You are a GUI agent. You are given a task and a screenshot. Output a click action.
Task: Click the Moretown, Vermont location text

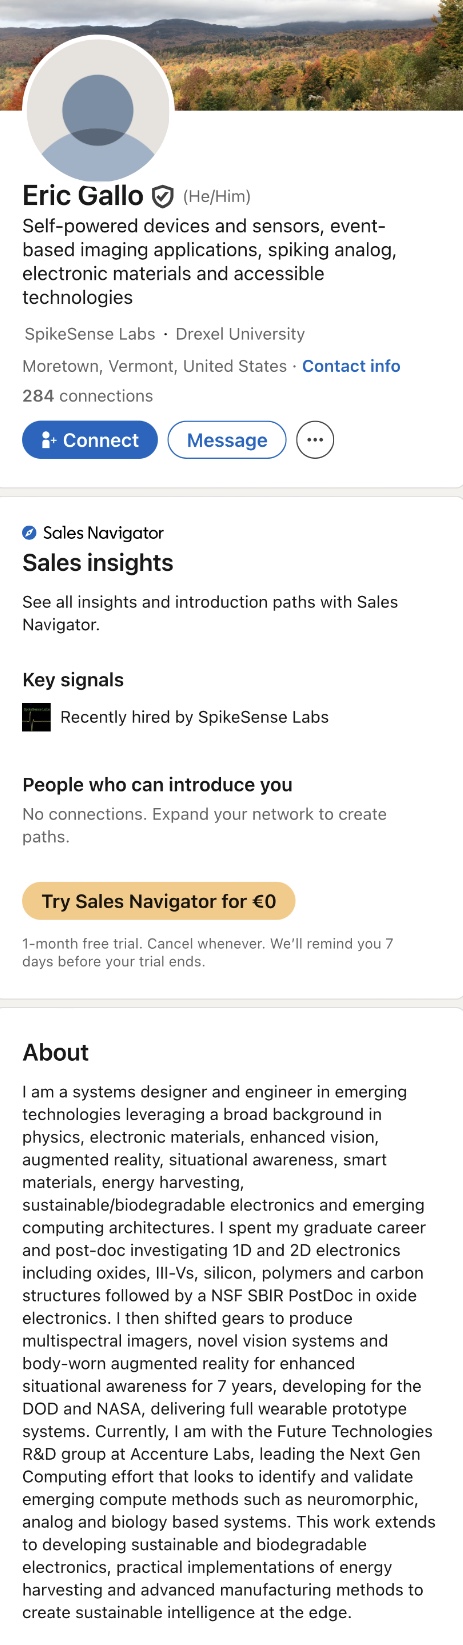click(155, 366)
